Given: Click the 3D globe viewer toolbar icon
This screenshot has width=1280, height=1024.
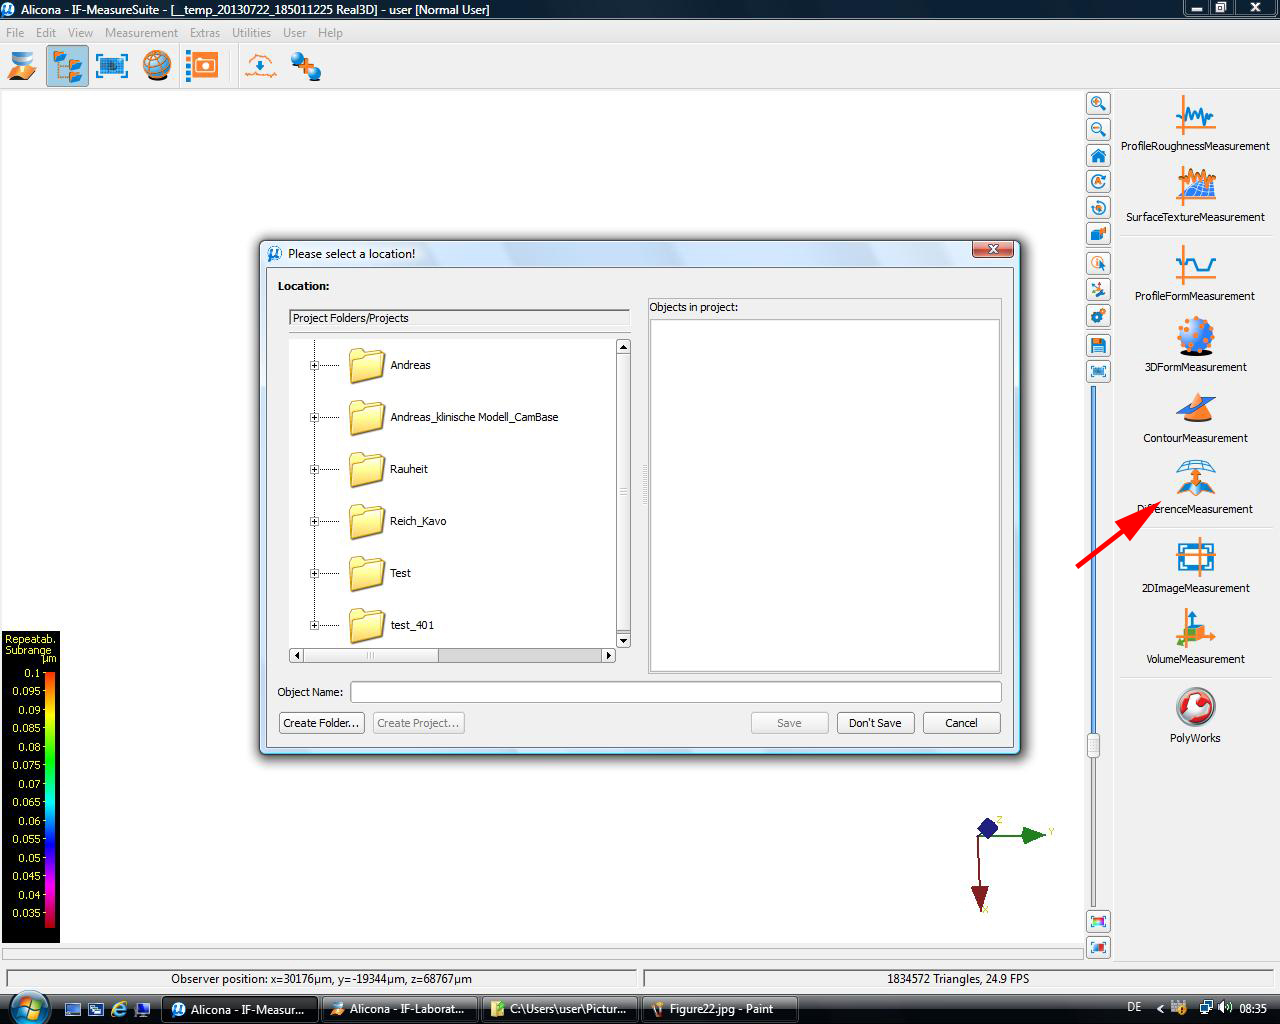Looking at the screenshot, I should [157, 67].
